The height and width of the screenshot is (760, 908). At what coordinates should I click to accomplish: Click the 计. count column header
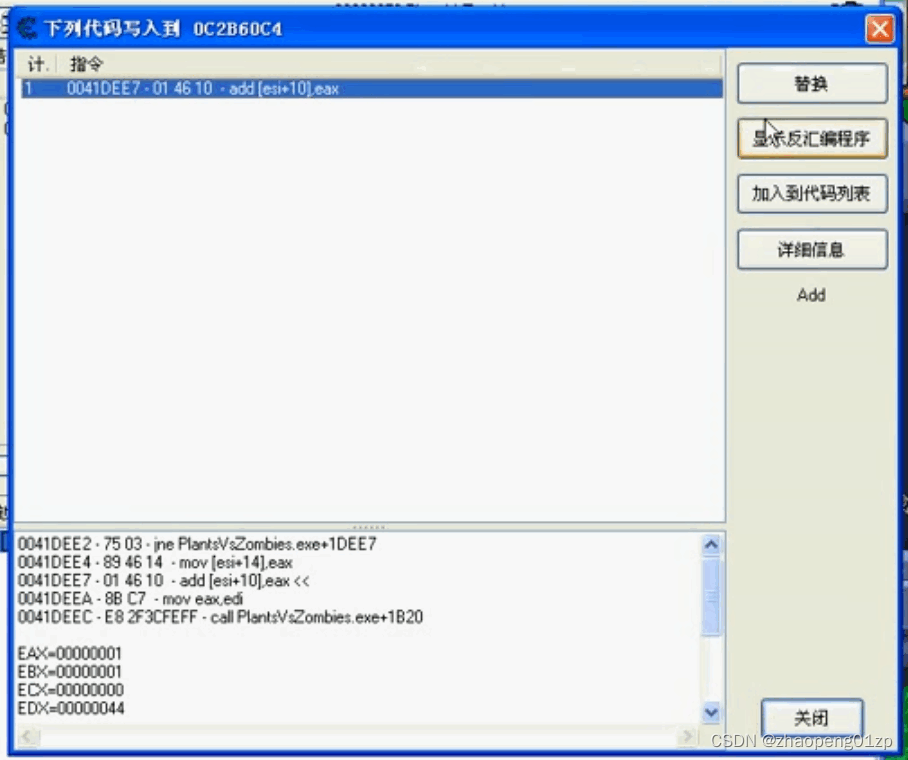click(x=36, y=64)
